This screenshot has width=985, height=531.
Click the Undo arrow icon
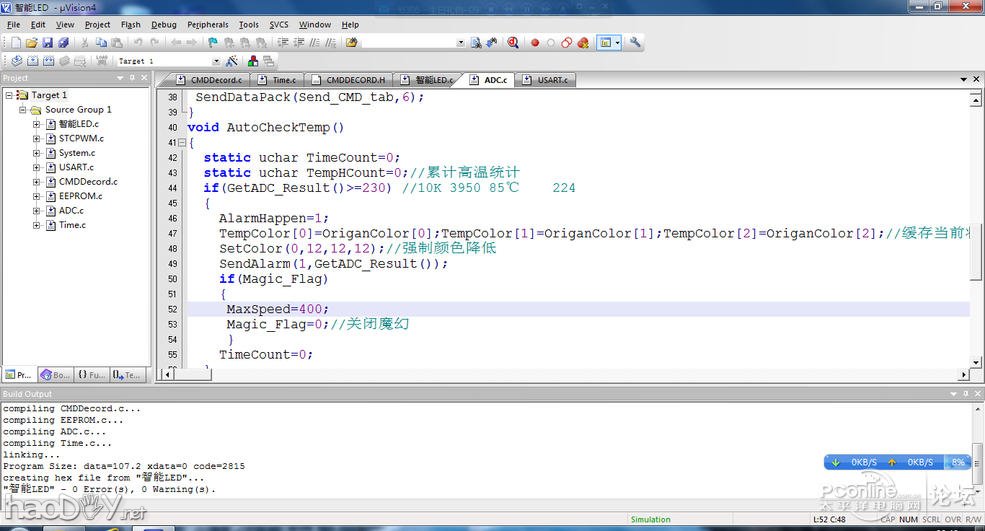[x=138, y=43]
